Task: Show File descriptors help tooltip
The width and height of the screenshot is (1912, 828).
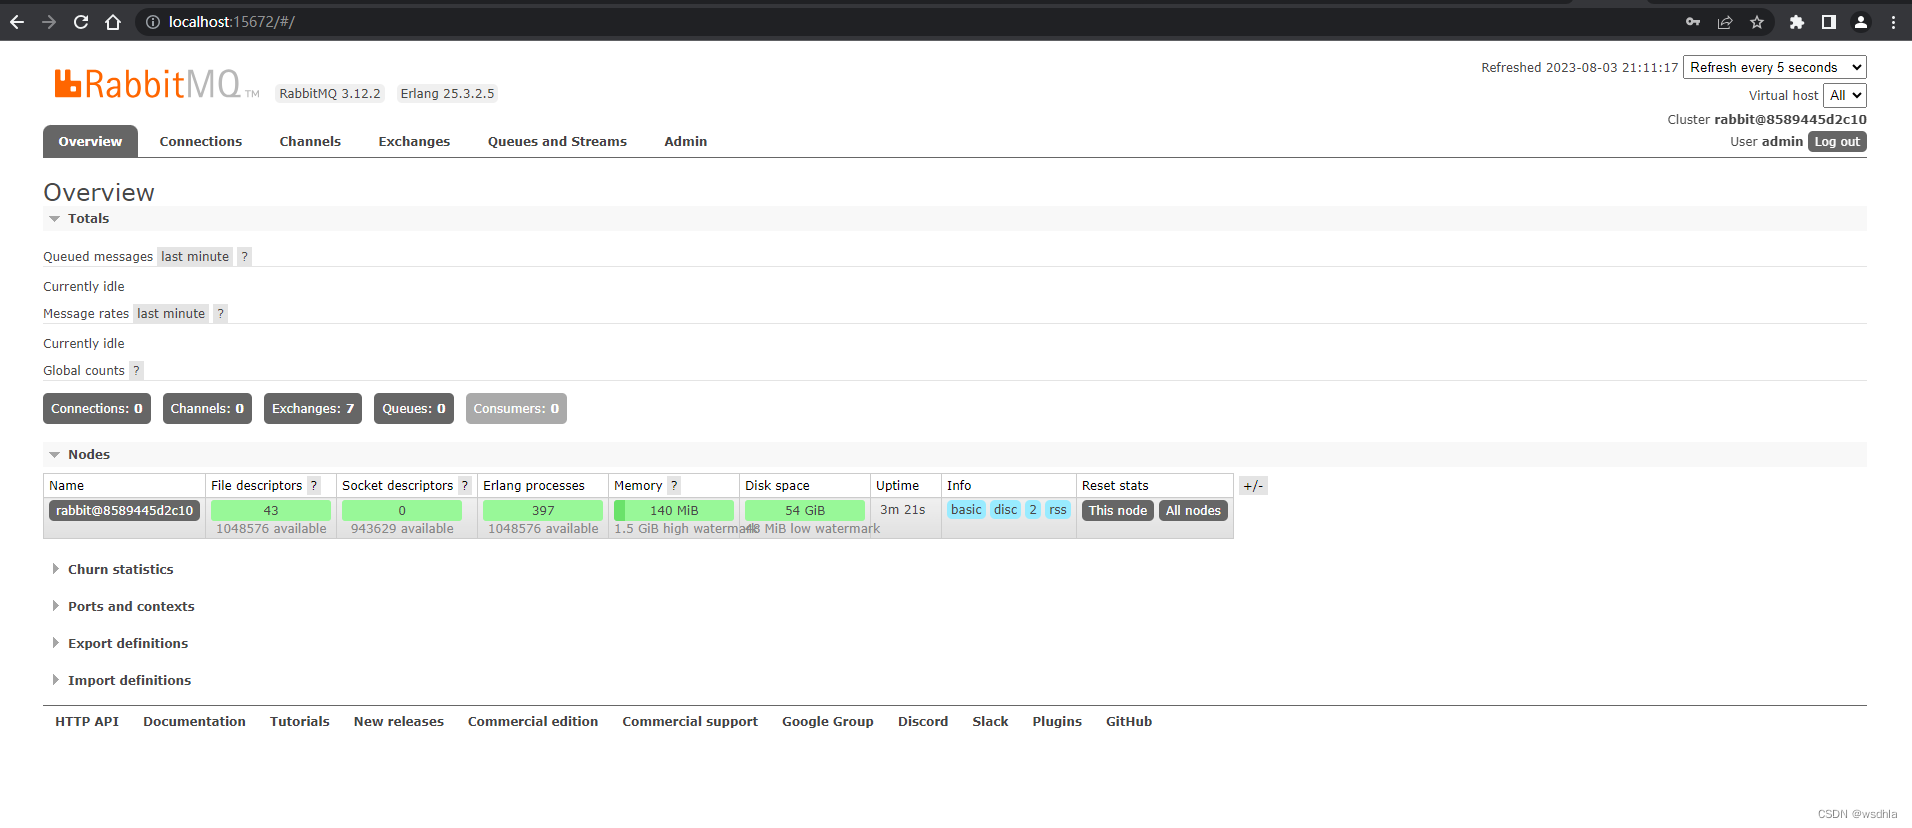Action: 314,486
